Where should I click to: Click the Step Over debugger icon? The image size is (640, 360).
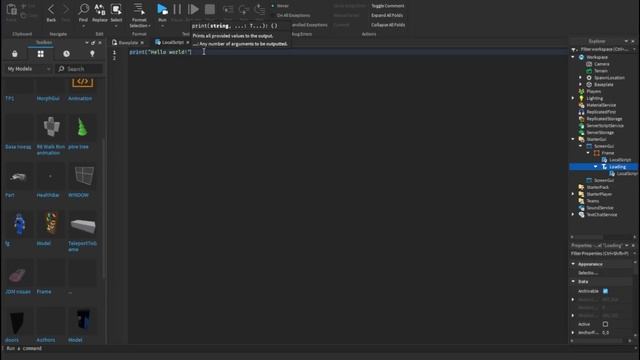pyautogui.click(x=244, y=9)
